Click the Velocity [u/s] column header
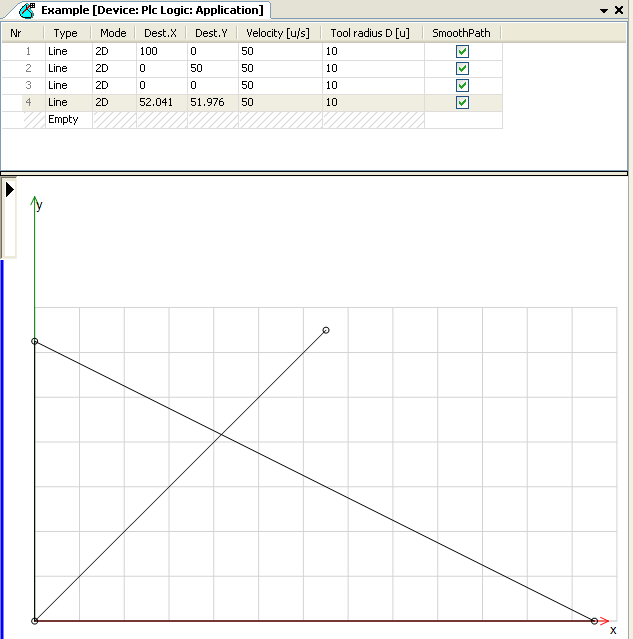Image resolution: width=633 pixels, height=639 pixels. click(278, 33)
